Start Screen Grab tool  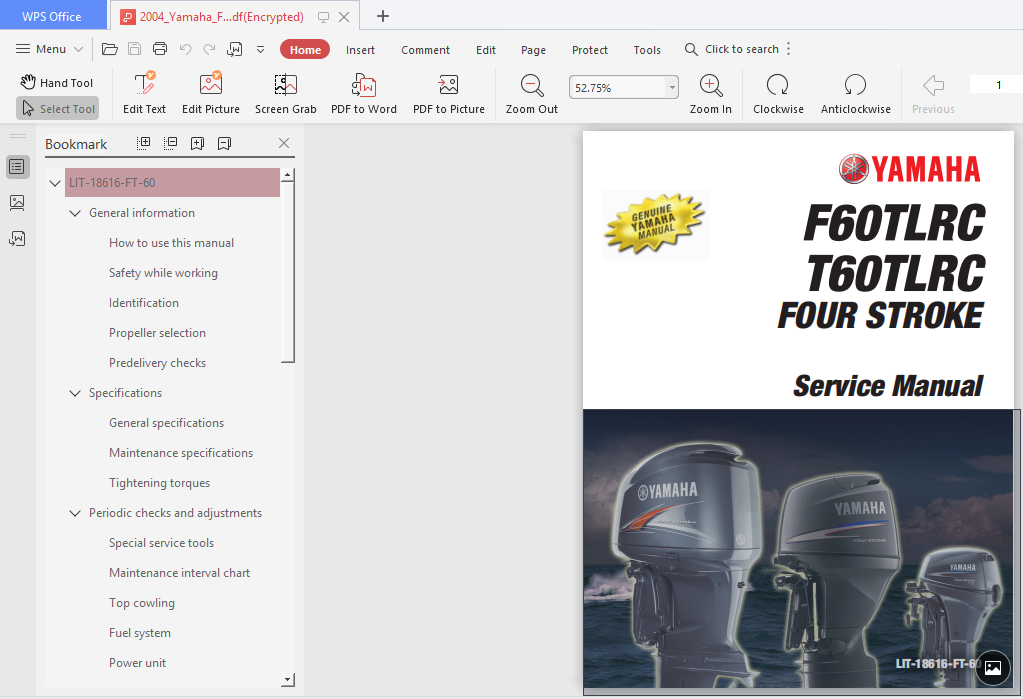[x=286, y=93]
